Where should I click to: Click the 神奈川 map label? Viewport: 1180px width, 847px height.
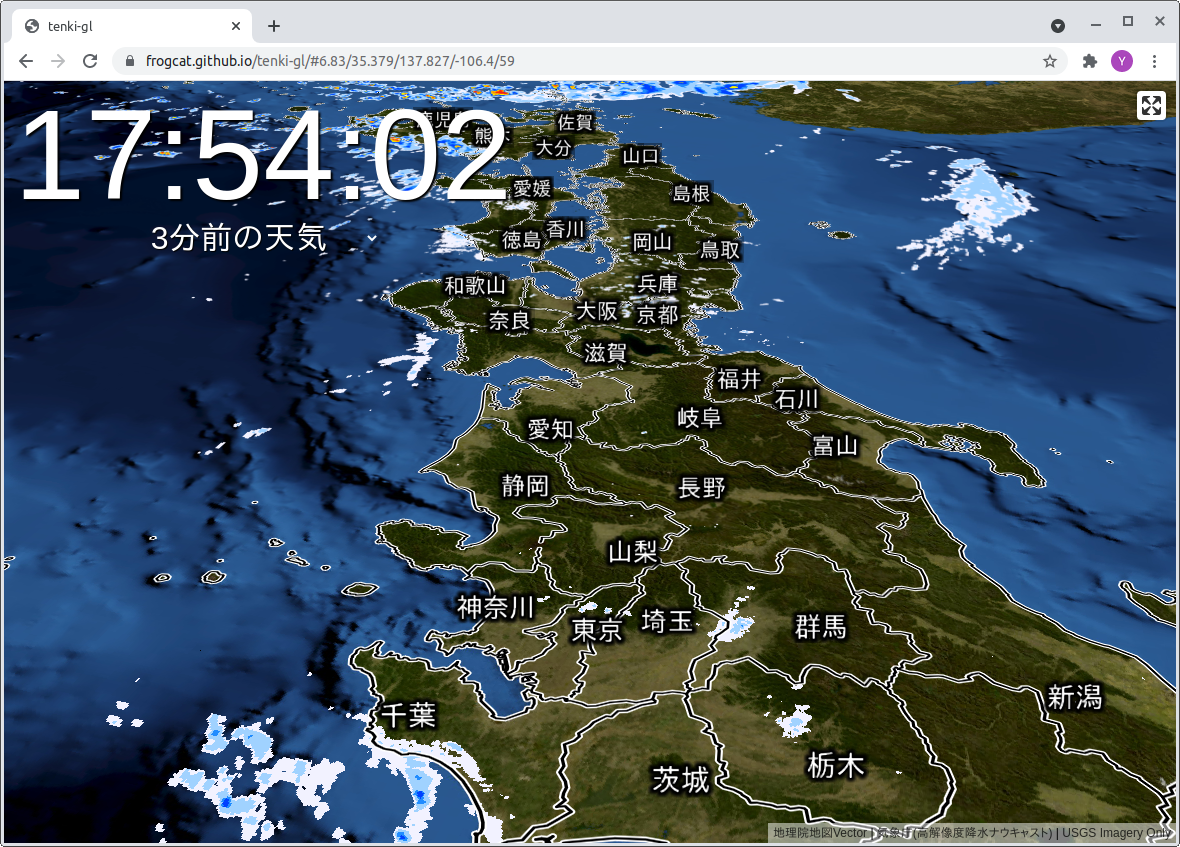coord(496,607)
